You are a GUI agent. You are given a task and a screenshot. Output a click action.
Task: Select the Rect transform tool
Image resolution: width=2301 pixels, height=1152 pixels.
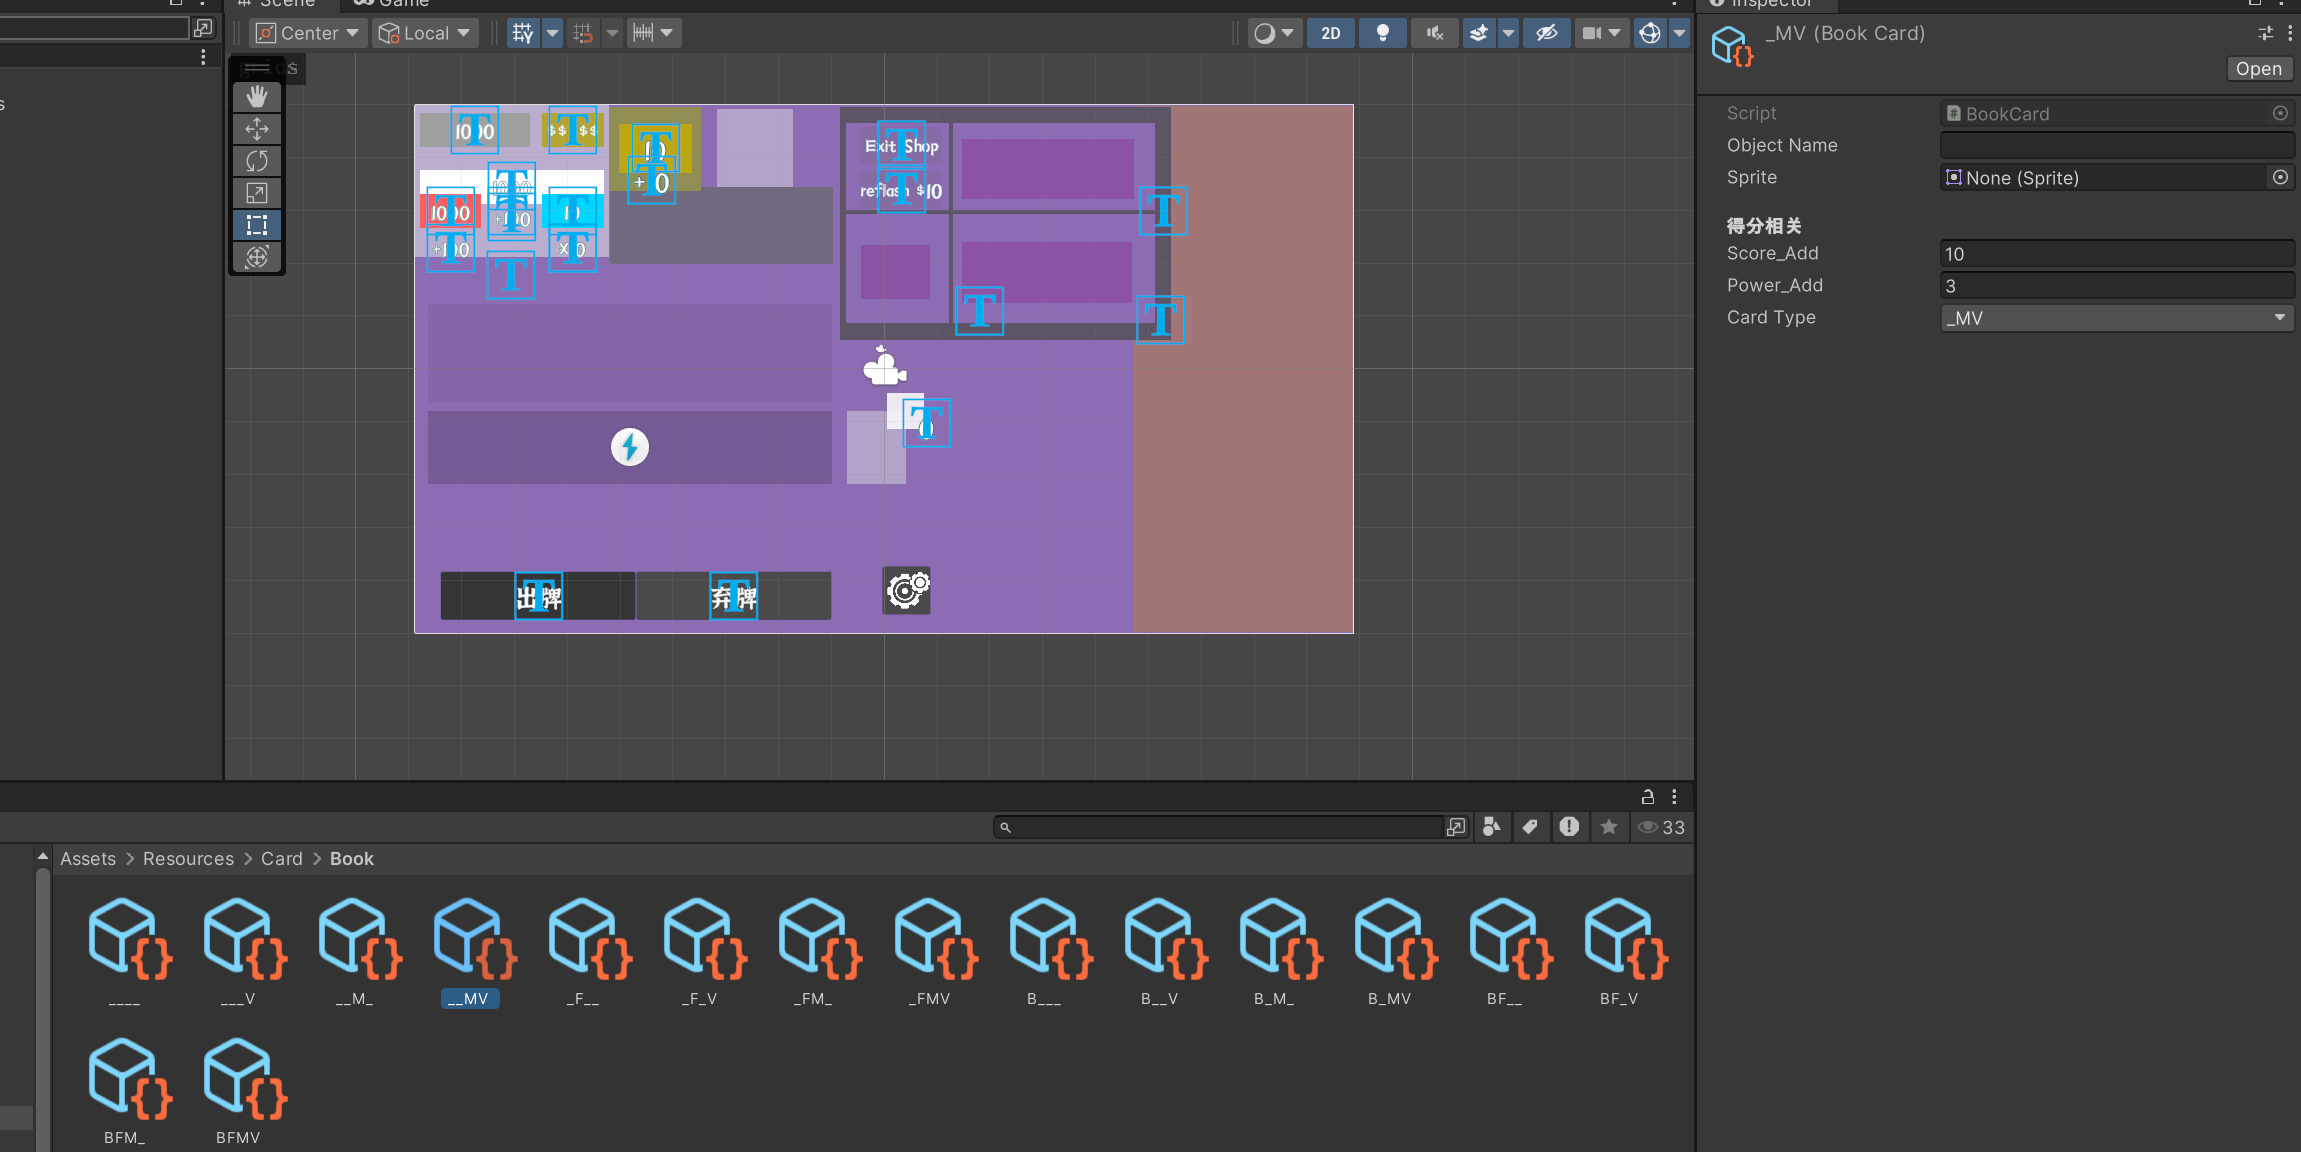[257, 225]
